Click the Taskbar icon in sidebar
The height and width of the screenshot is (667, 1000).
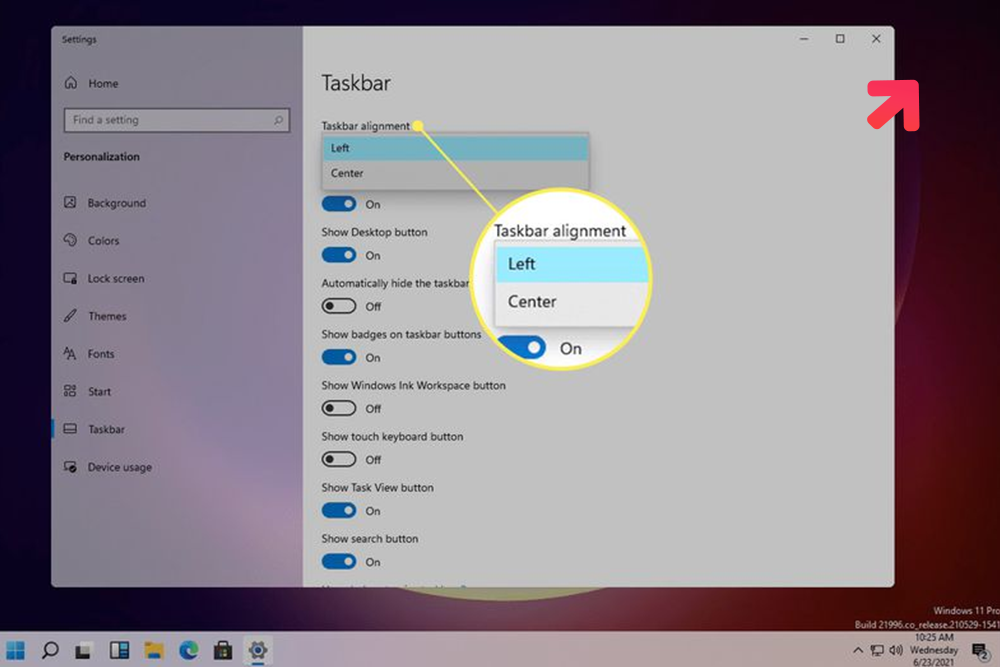coord(70,429)
